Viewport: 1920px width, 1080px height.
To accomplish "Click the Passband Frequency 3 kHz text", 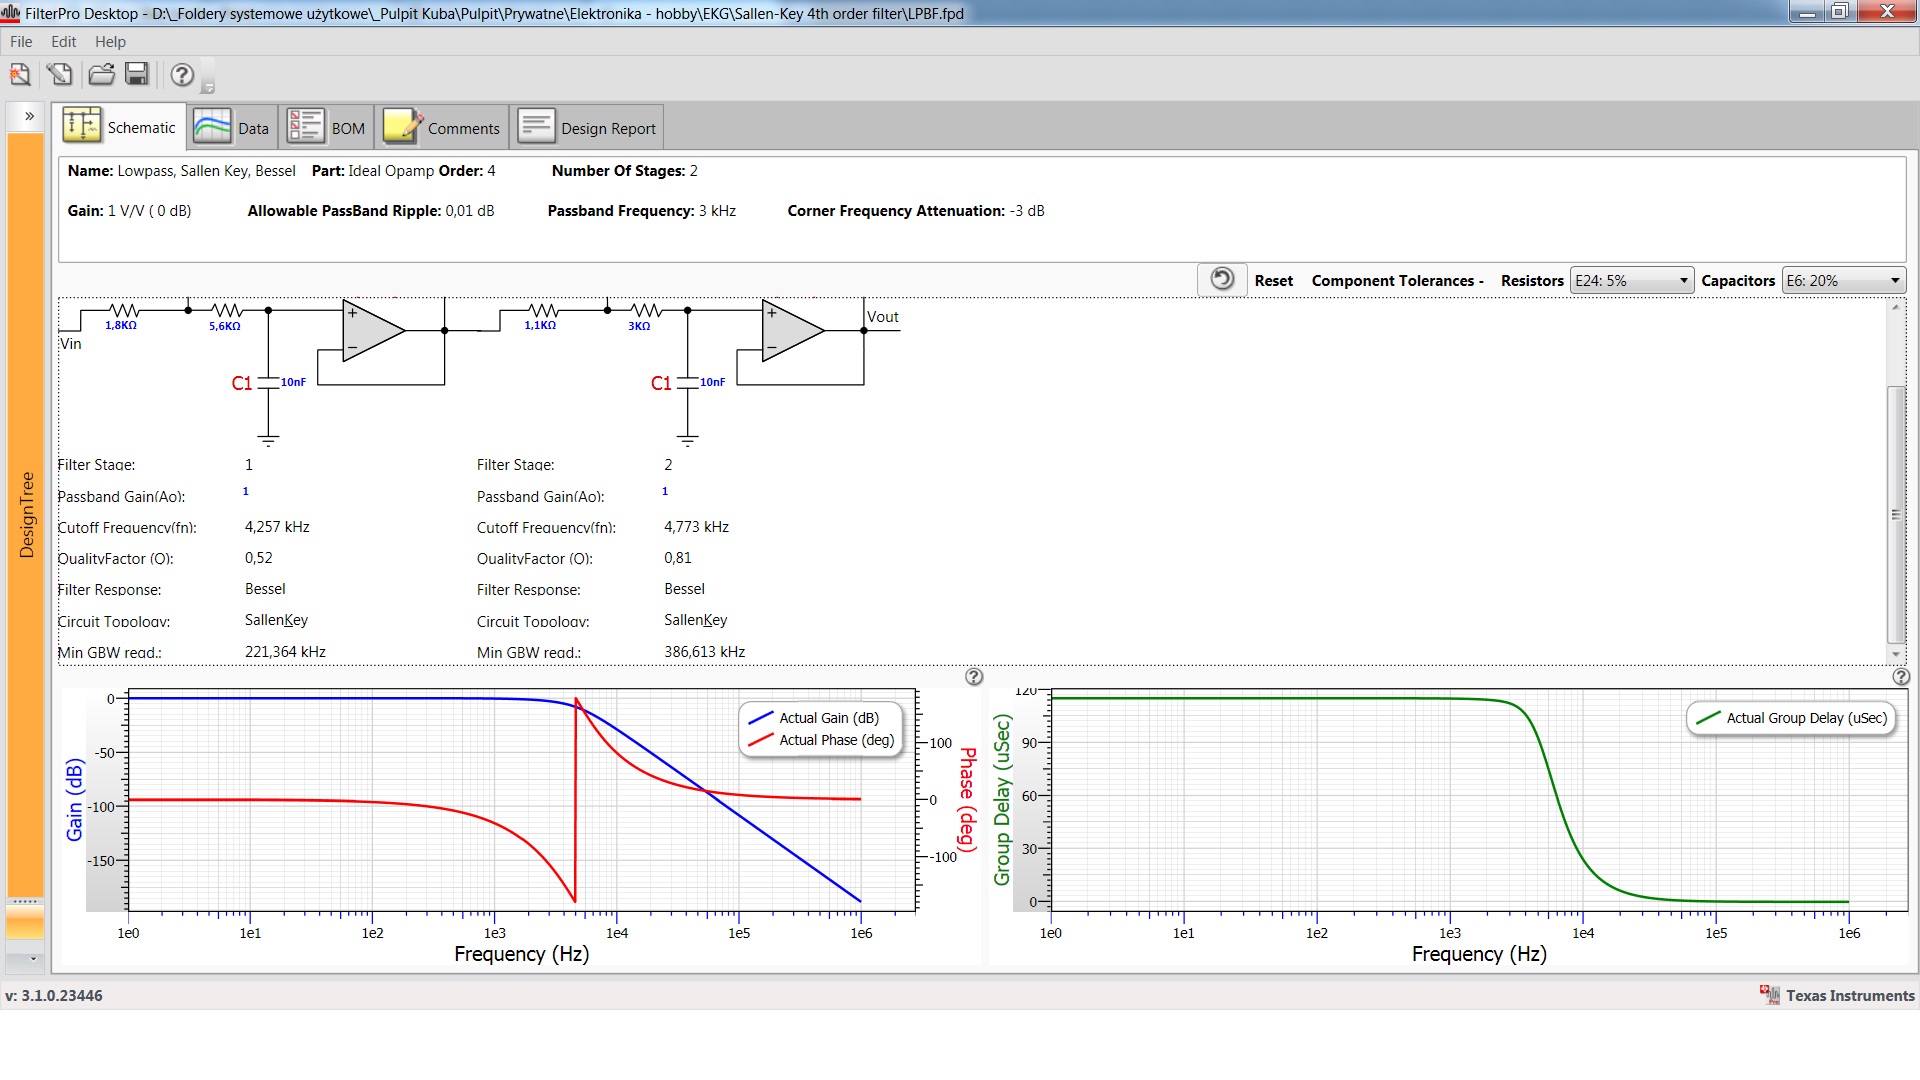I will click(642, 211).
